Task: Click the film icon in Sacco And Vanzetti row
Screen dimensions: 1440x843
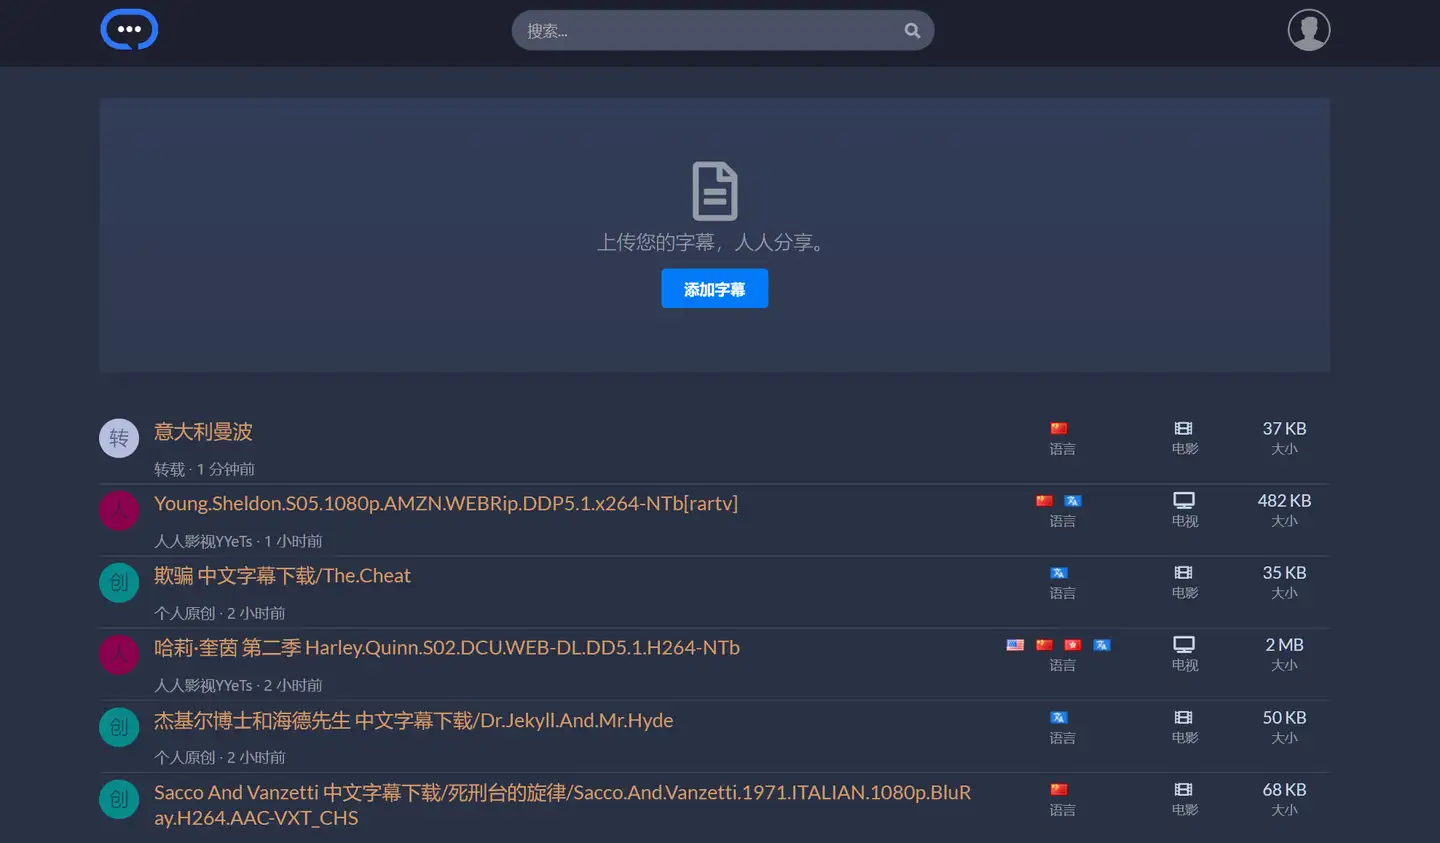Action: [x=1184, y=789]
